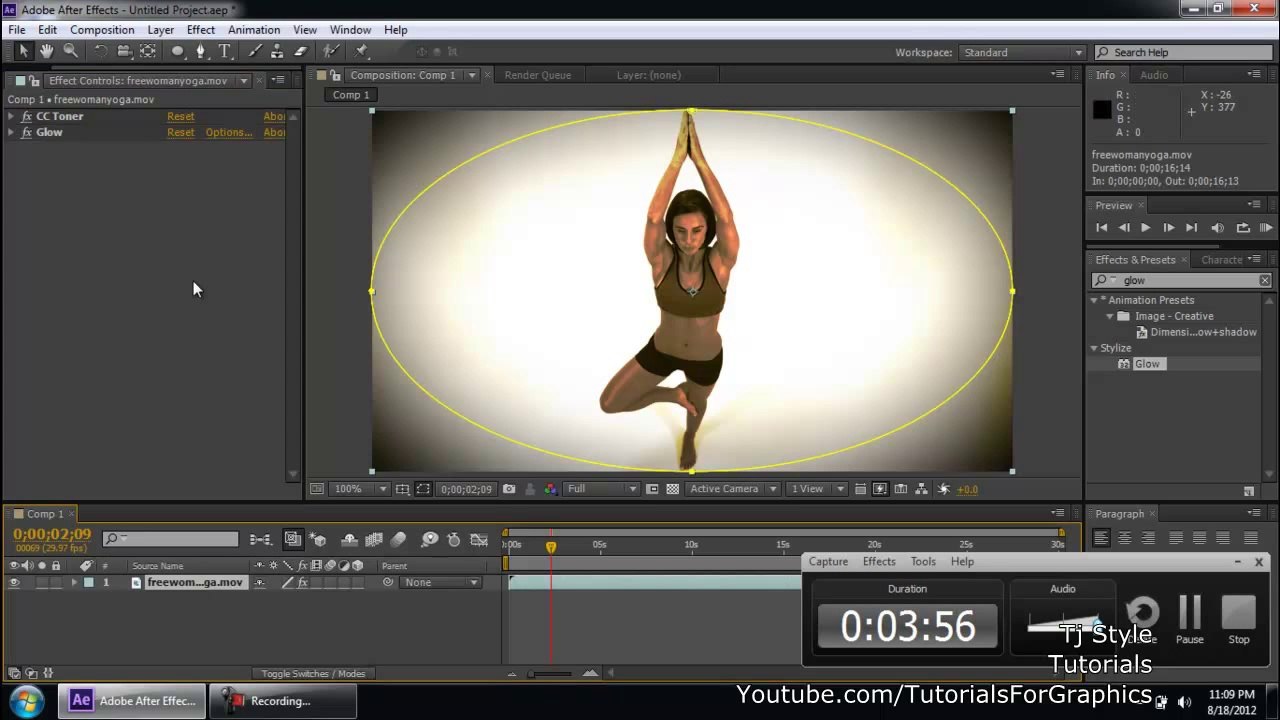The image size is (1280, 720).
Task: Click Toggle Switches / Modes button
Action: pyautogui.click(x=313, y=673)
